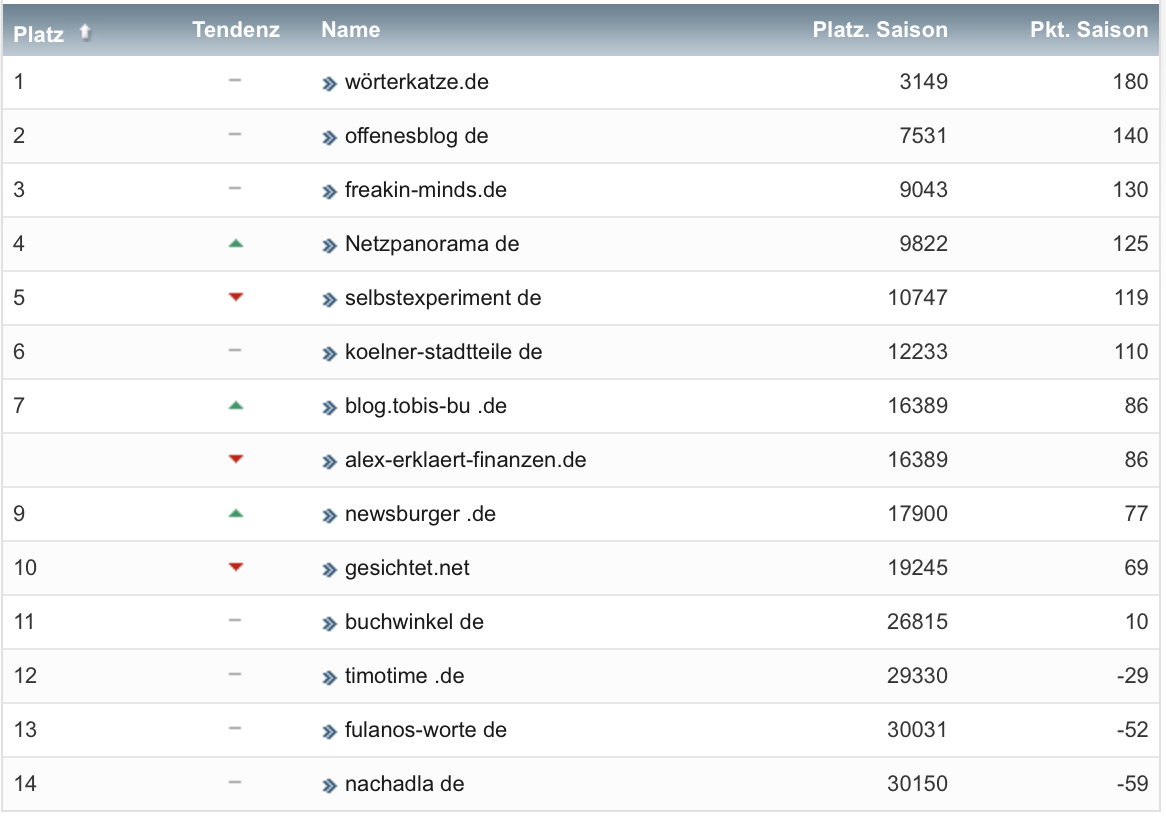Image resolution: width=1166 pixels, height=816 pixels.
Task: Open the offenesblog de link
Action: coord(416,136)
